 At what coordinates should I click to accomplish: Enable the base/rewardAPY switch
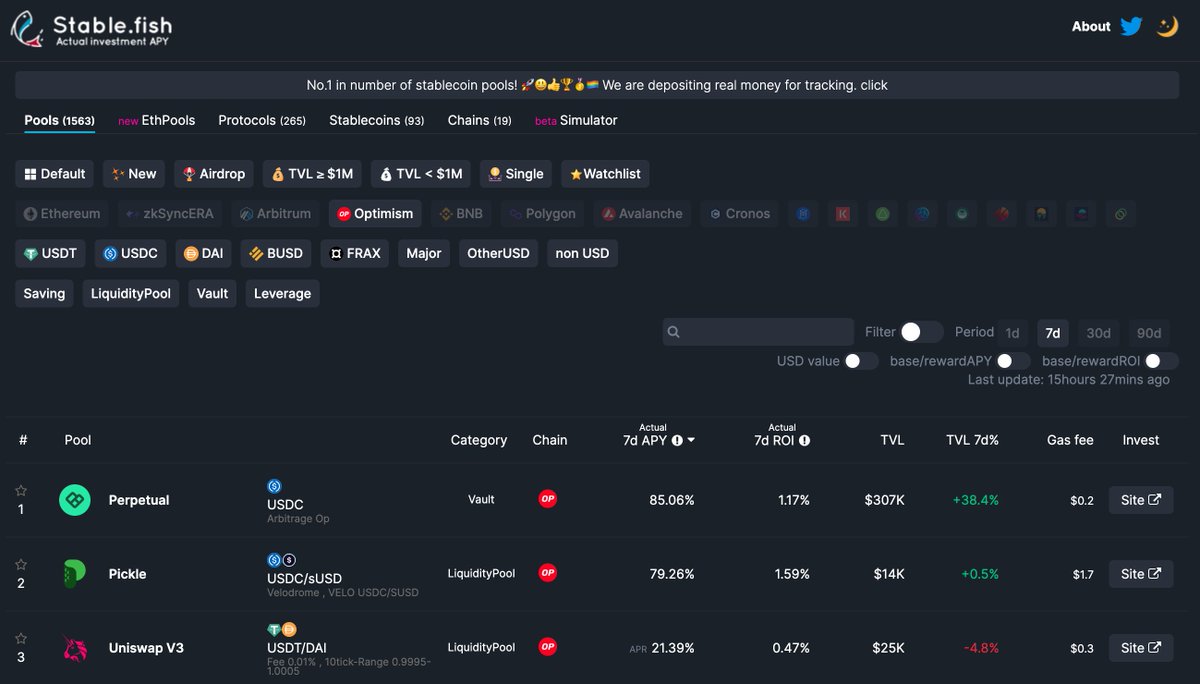point(1013,361)
